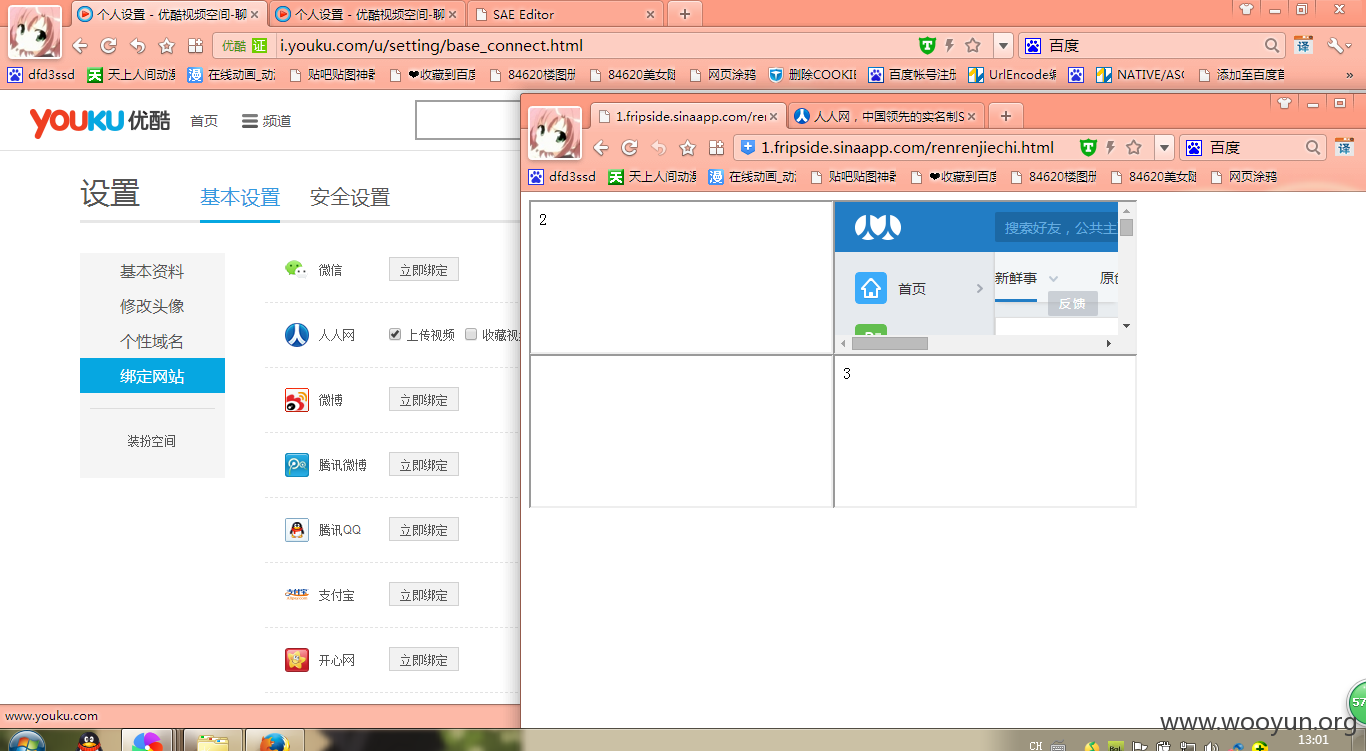Open translate icon in fripside window toolbar
The height and width of the screenshot is (751, 1366).
point(1344,147)
